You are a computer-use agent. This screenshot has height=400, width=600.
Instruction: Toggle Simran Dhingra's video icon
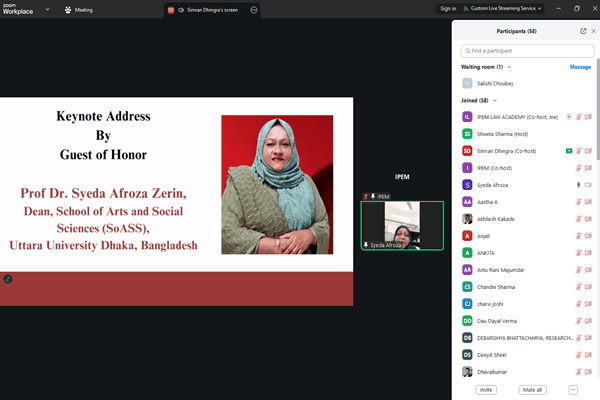pos(588,151)
